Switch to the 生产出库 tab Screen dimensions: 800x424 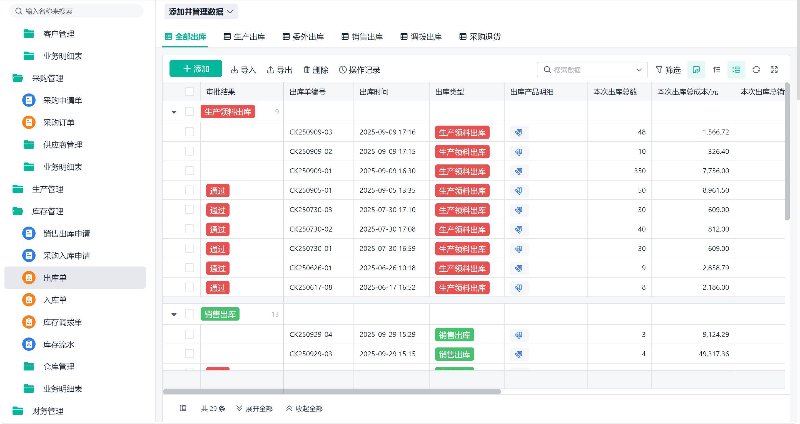pyautogui.click(x=244, y=37)
